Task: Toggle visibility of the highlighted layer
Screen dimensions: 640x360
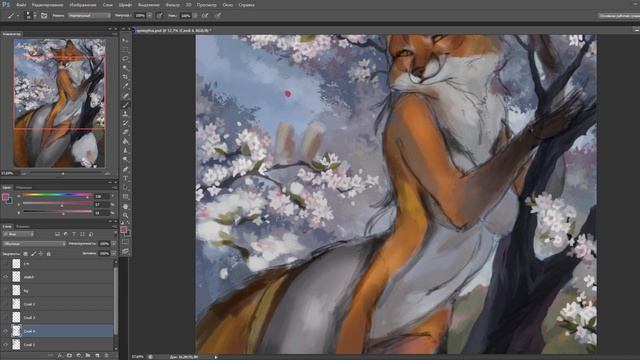Action: coord(5,331)
